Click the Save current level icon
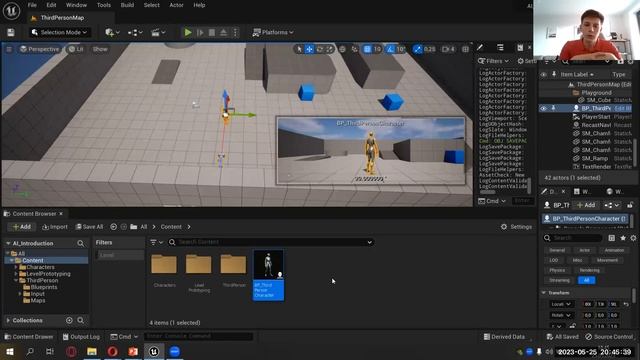Image resolution: width=640 pixels, height=360 pixels. [11, 32]
